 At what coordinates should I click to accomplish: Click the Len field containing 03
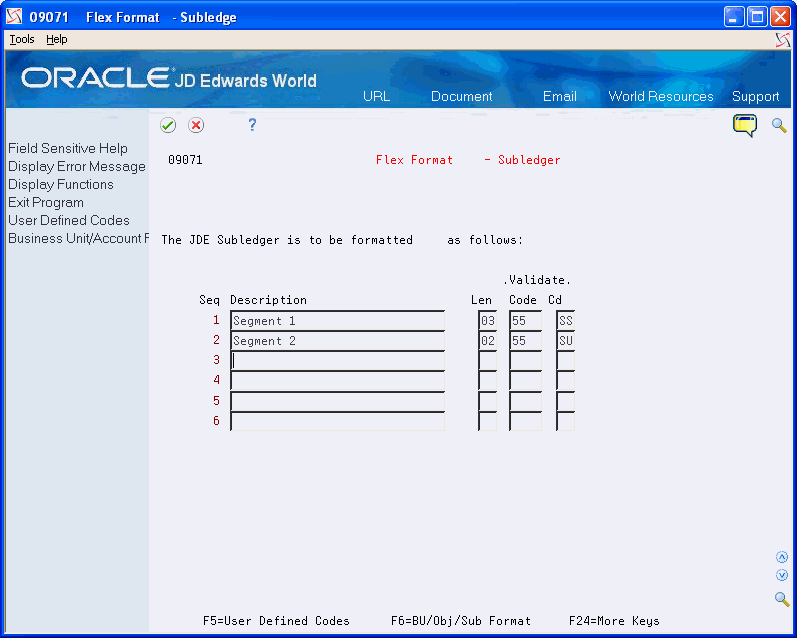pos(487,321)
